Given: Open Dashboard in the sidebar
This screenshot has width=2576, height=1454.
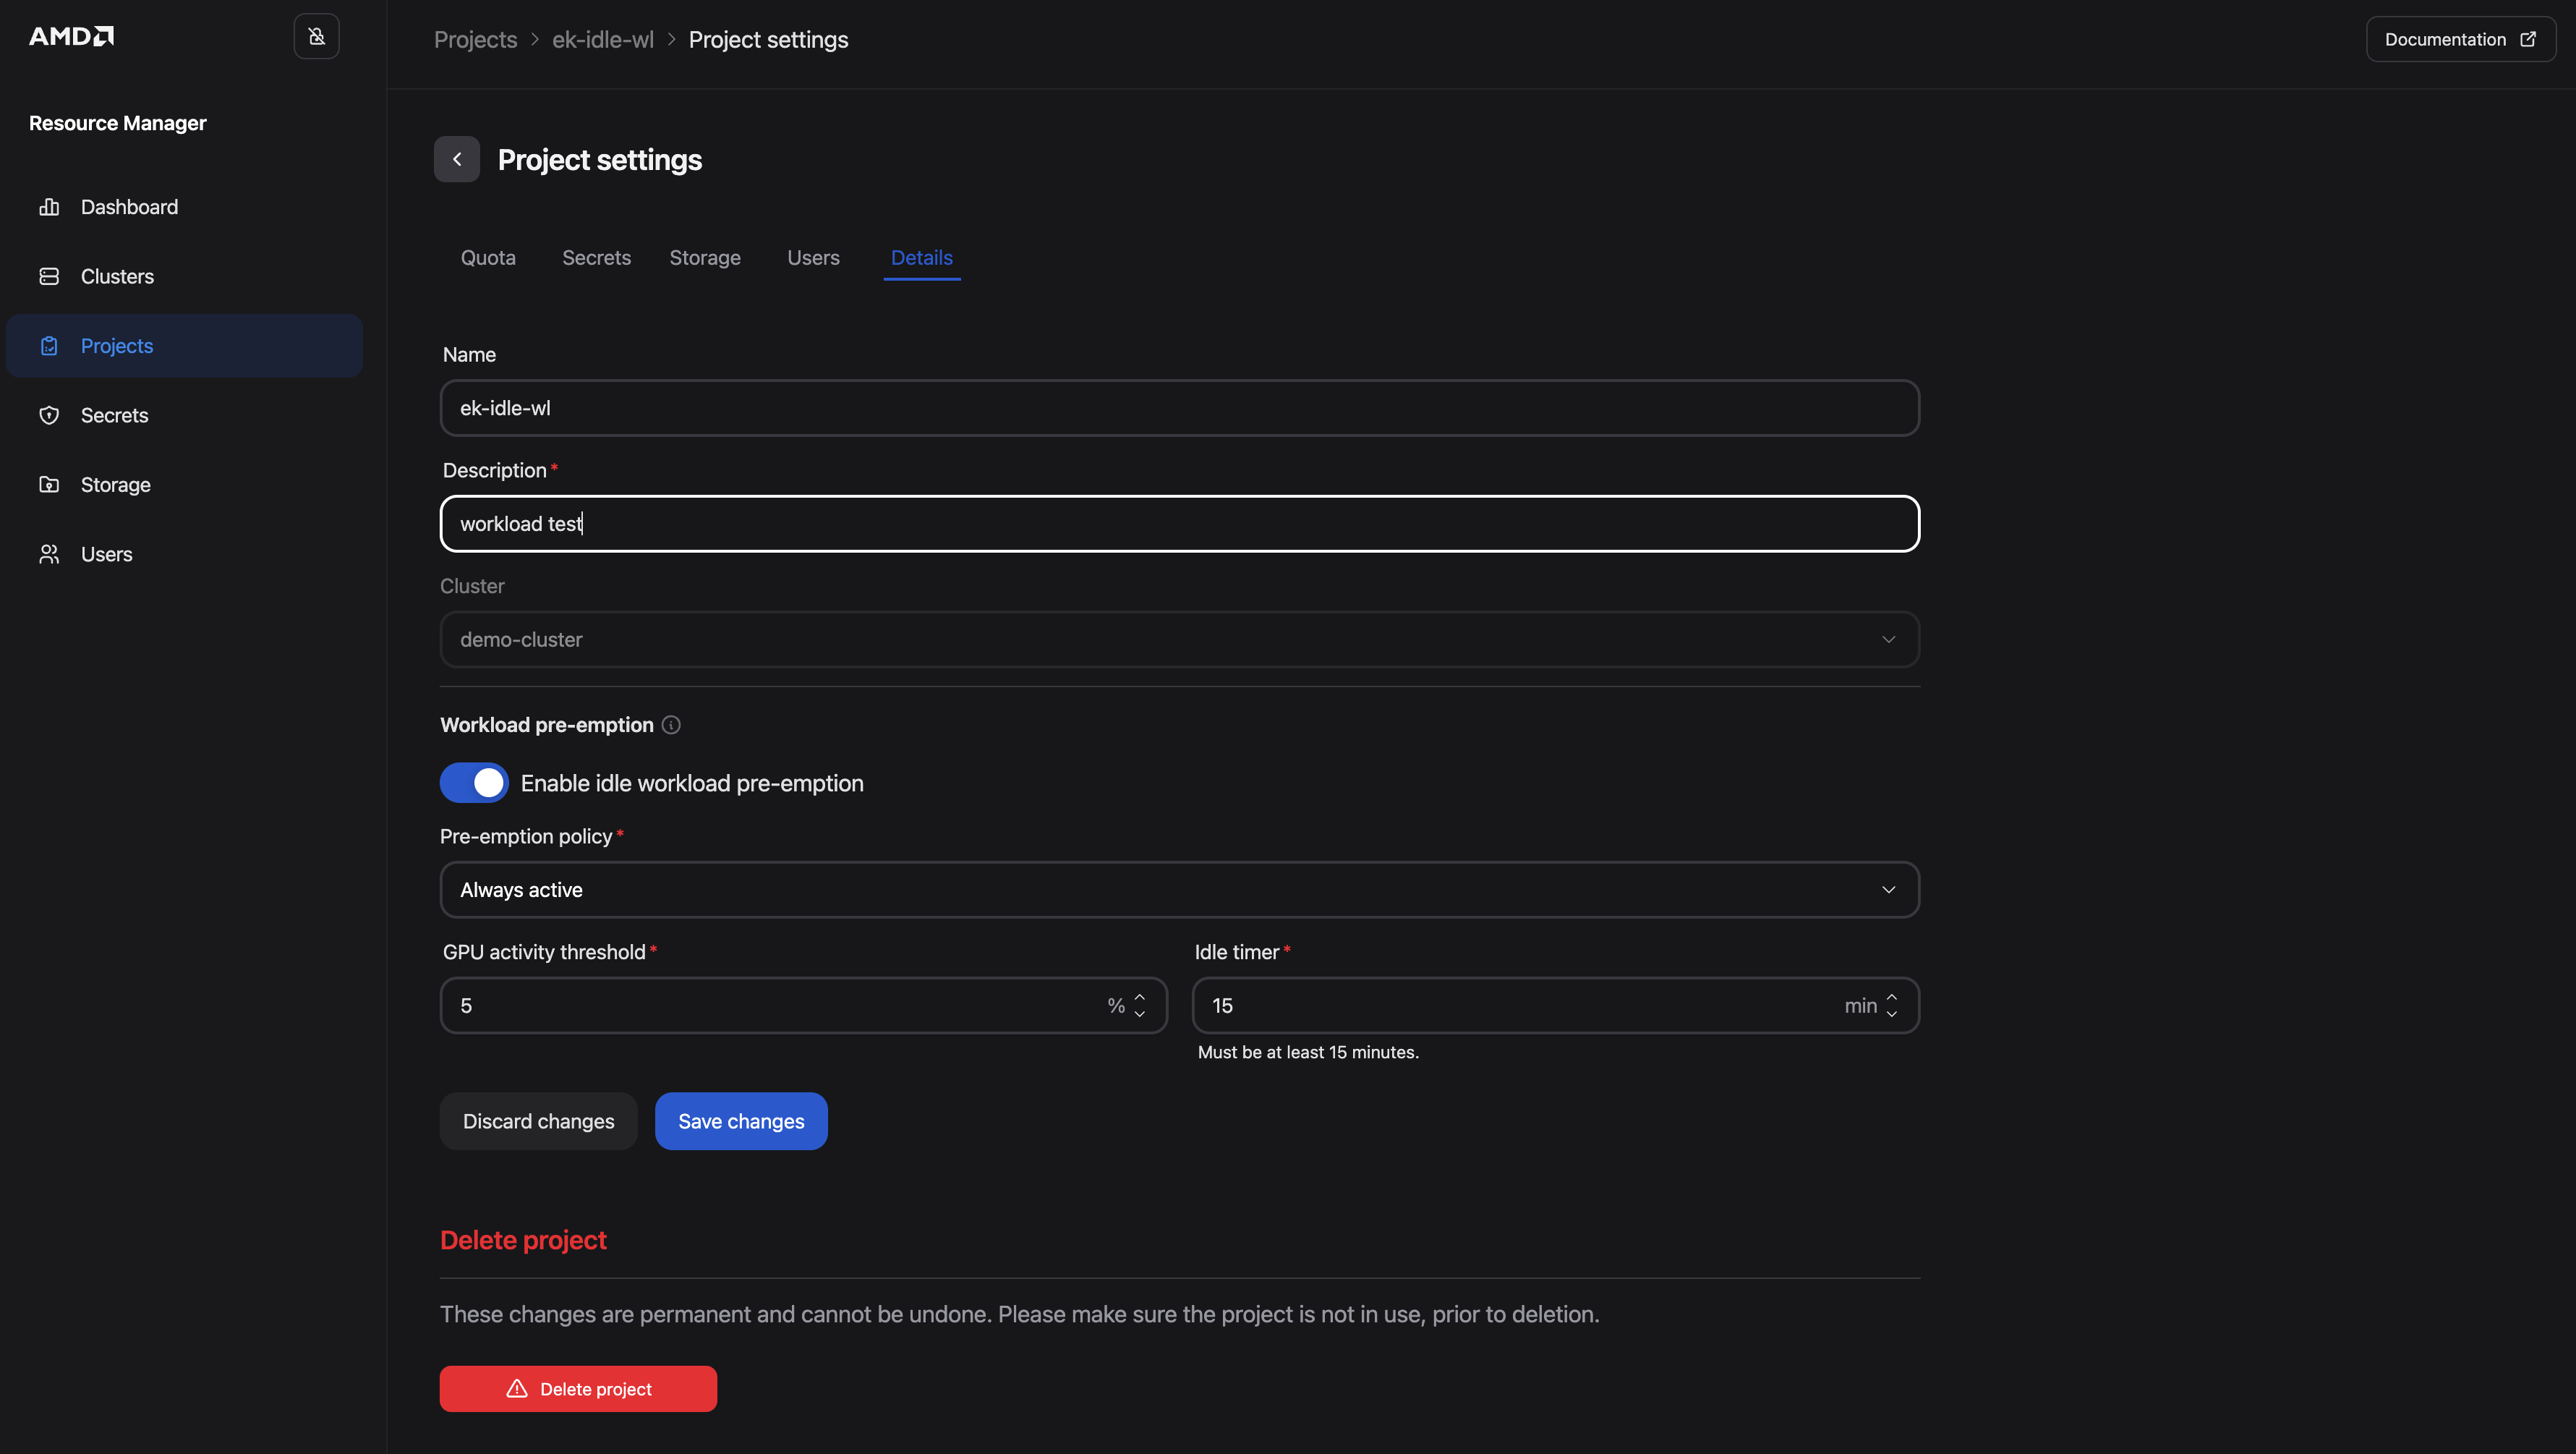Looking at the screenshot, I should coord(185,207).
